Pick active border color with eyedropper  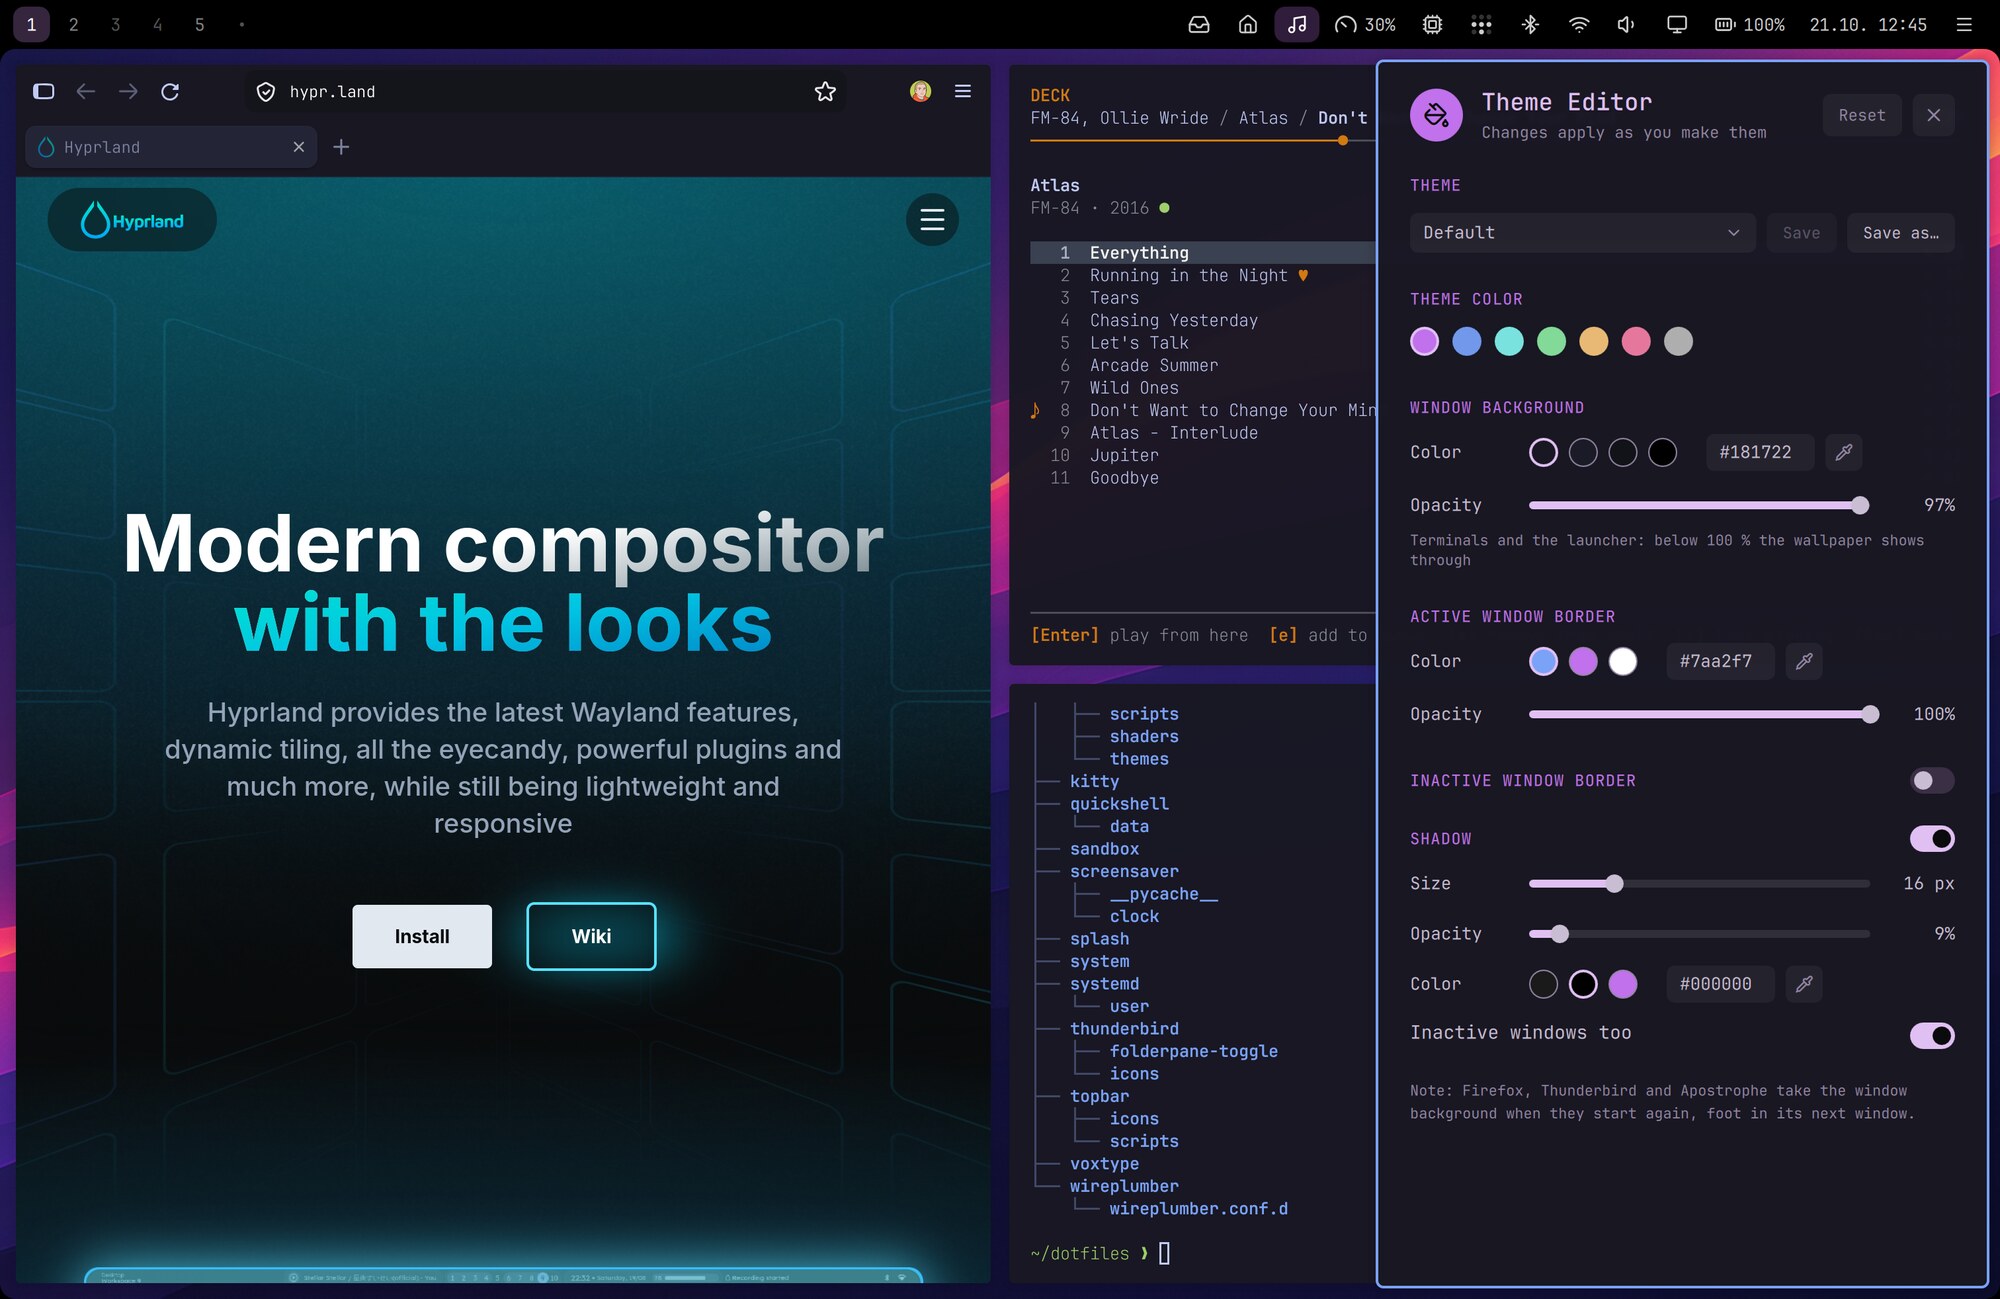(1804, 661)
